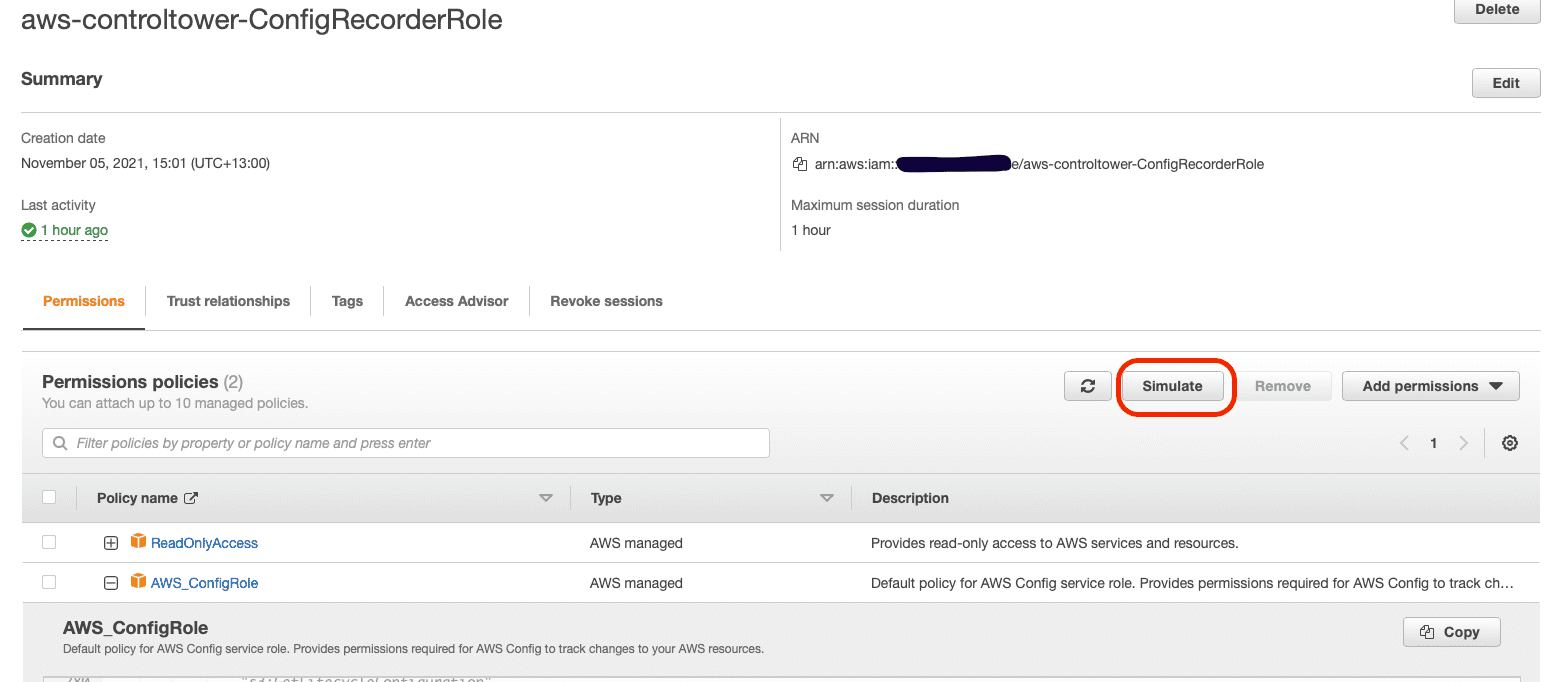Click the refresh policies icon button
The height and width of the screenshot is (682, 1555).
(x=1088, y=386)
